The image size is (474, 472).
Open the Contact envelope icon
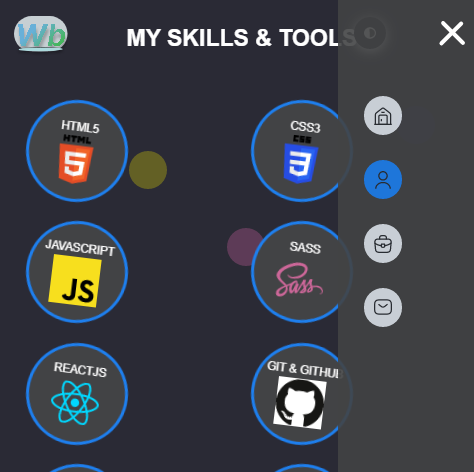[x=383, y=307]
